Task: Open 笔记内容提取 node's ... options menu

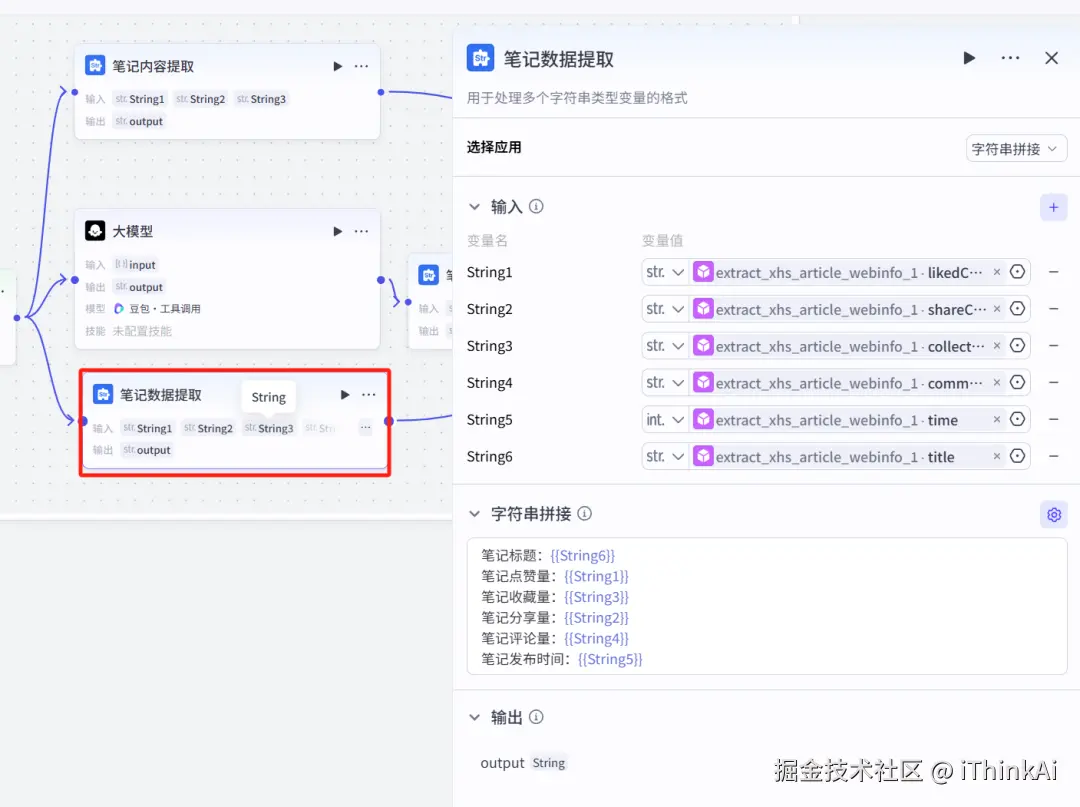Action: tap(361, 66)
